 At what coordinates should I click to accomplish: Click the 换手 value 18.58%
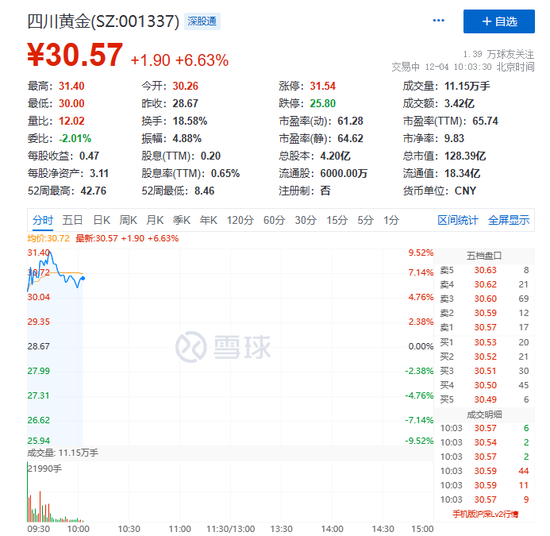click(x=190, y=121)
